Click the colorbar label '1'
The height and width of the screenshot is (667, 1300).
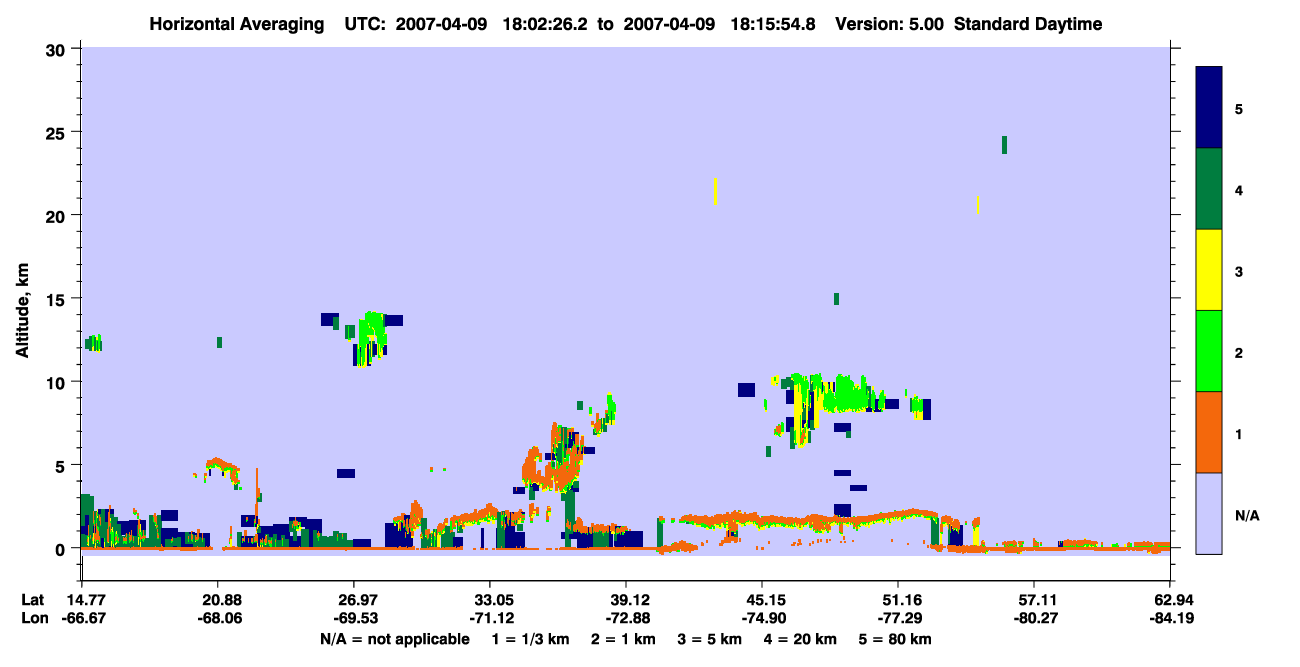(x=1239, y=432)
